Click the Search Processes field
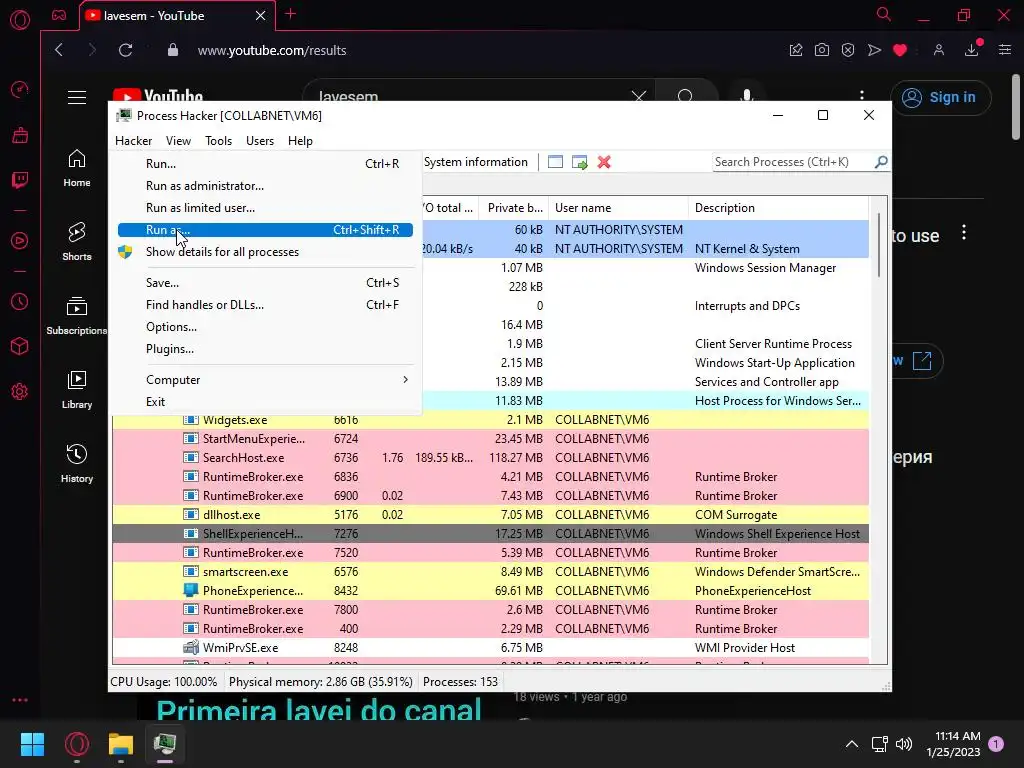The width and height of the screenshot is (1024, 768). 792,162
